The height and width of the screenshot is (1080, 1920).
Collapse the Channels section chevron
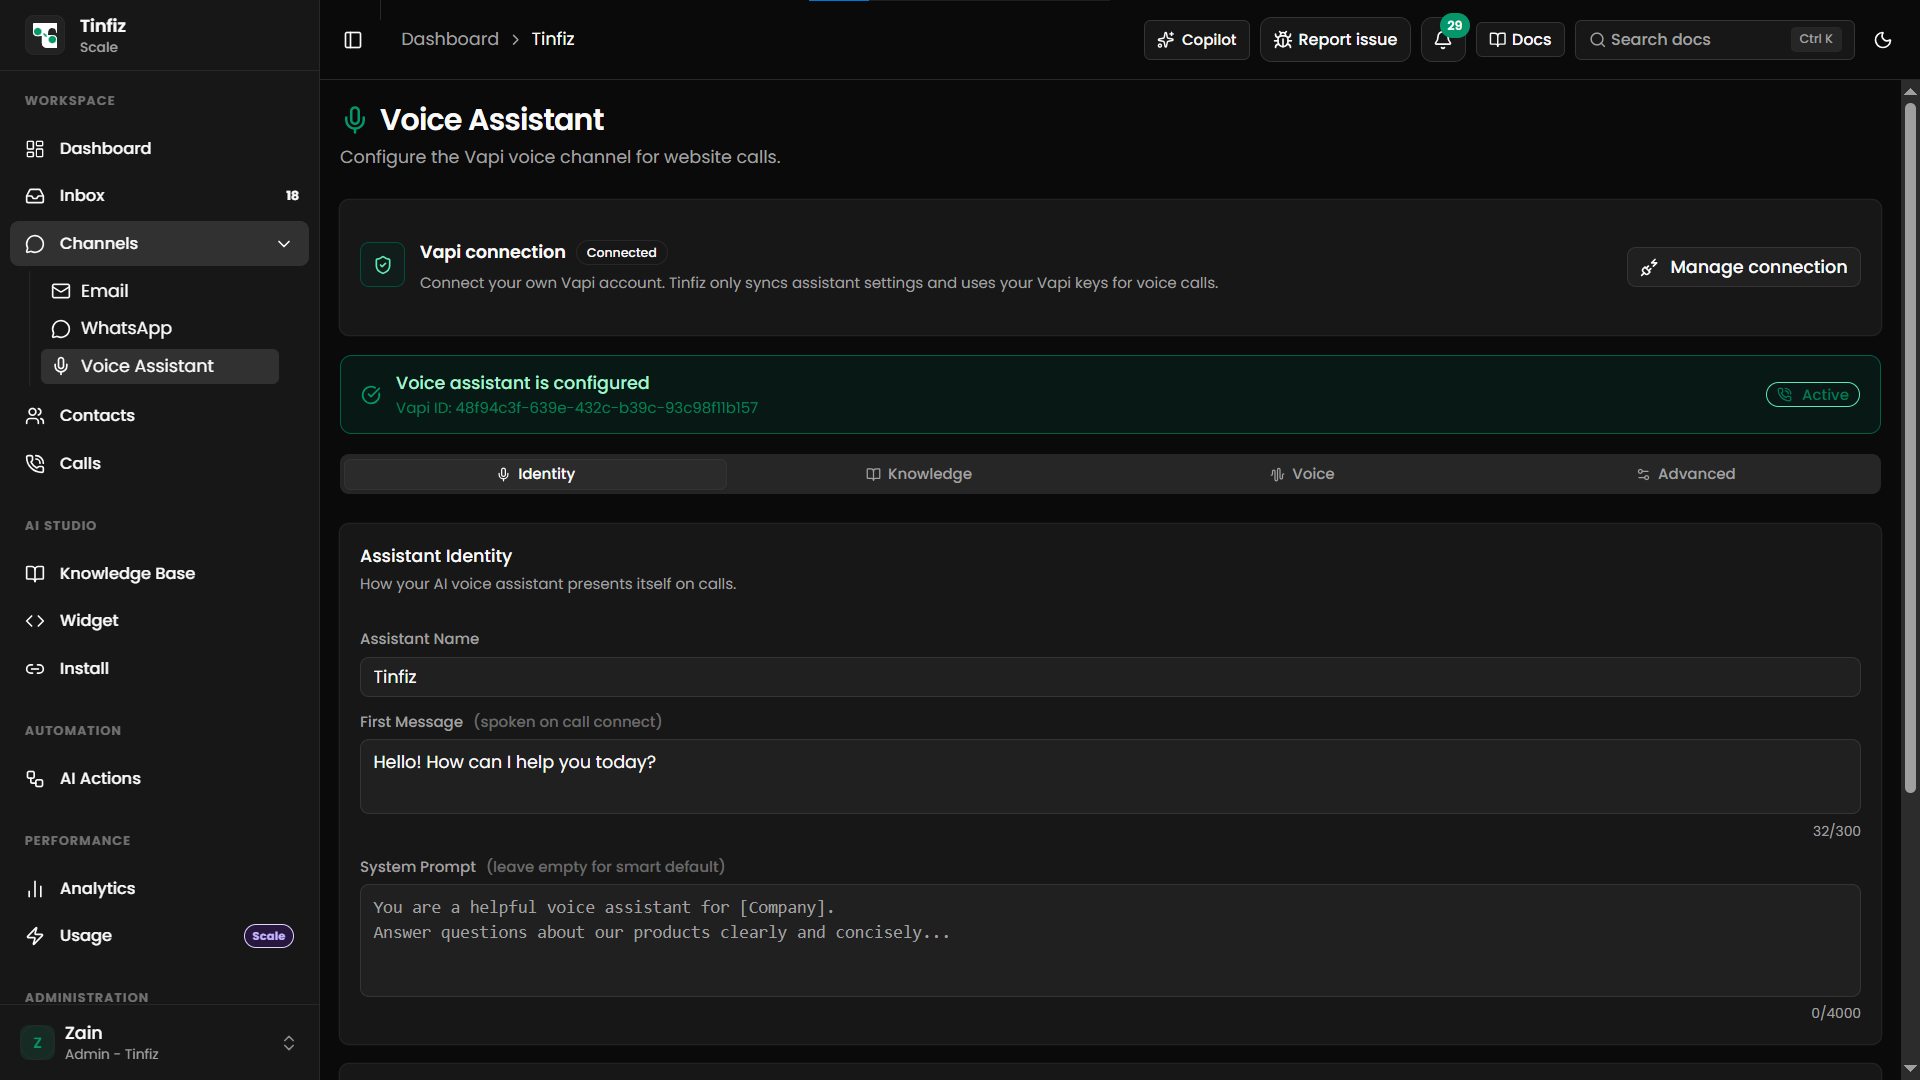(284, 243)
